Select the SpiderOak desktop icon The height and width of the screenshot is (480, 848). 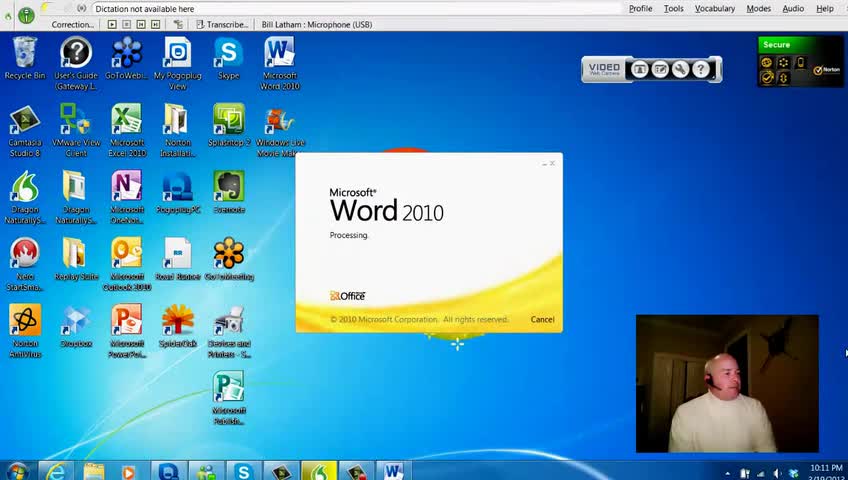tap(177, 326)
